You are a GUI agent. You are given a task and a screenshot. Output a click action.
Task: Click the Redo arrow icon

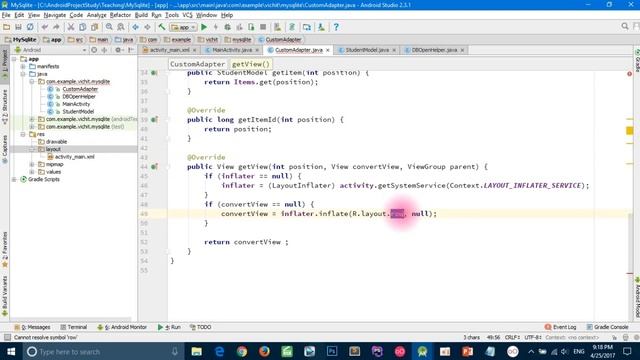coord(56,27)
